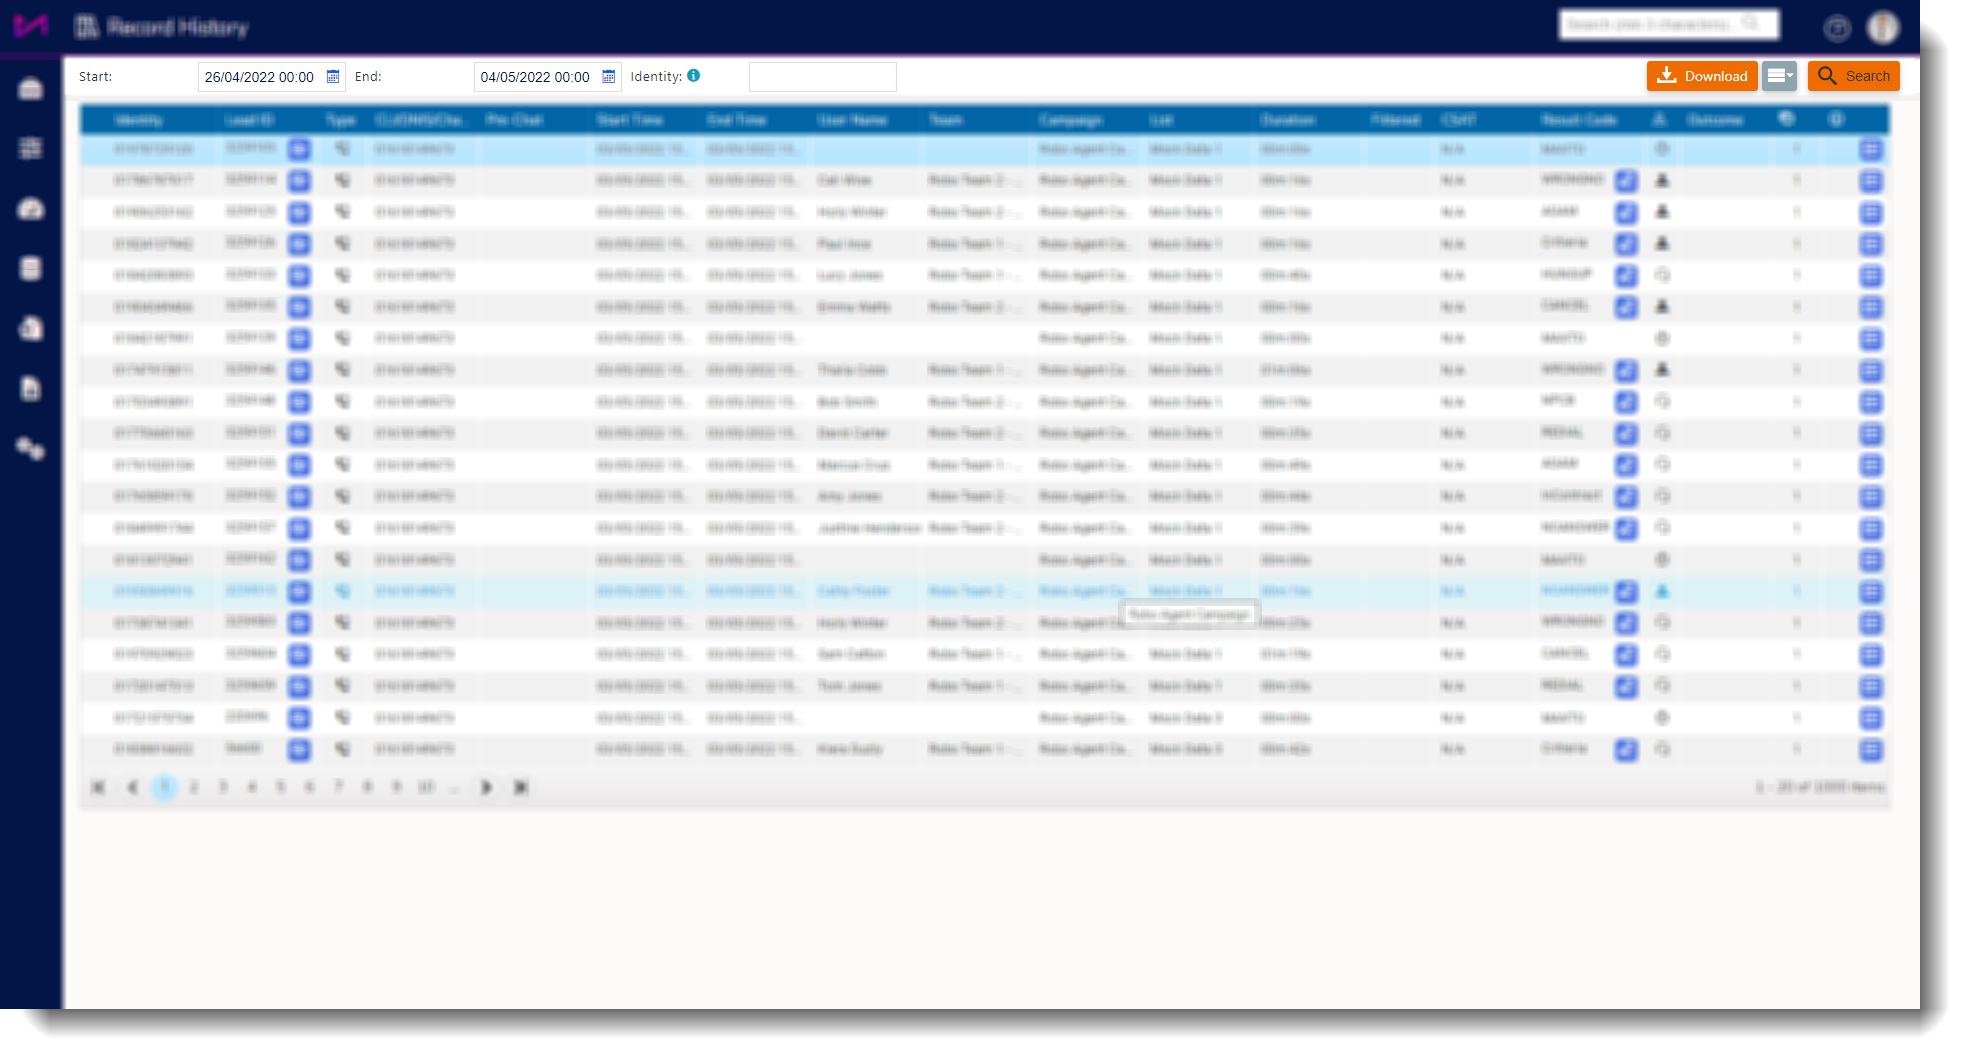The width and height of the screenshot is (1970, 1059).
Task: Open lead details icon in Lucy Jones row
Action: pos(299,276)
